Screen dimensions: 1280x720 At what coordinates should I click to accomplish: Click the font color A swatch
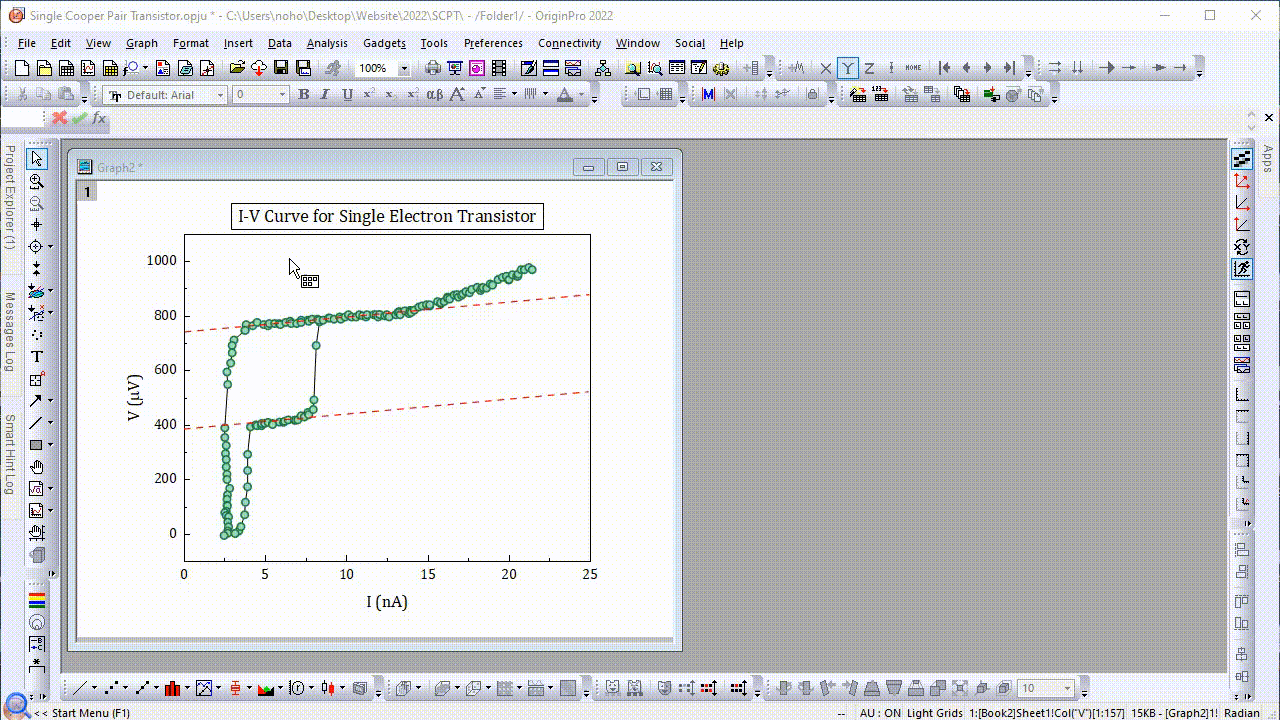tap(564, 95)
